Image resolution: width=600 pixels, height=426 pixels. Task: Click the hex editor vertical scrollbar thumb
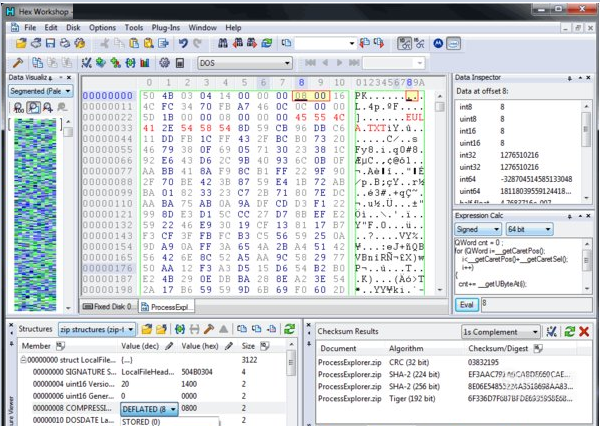point(440,107)
